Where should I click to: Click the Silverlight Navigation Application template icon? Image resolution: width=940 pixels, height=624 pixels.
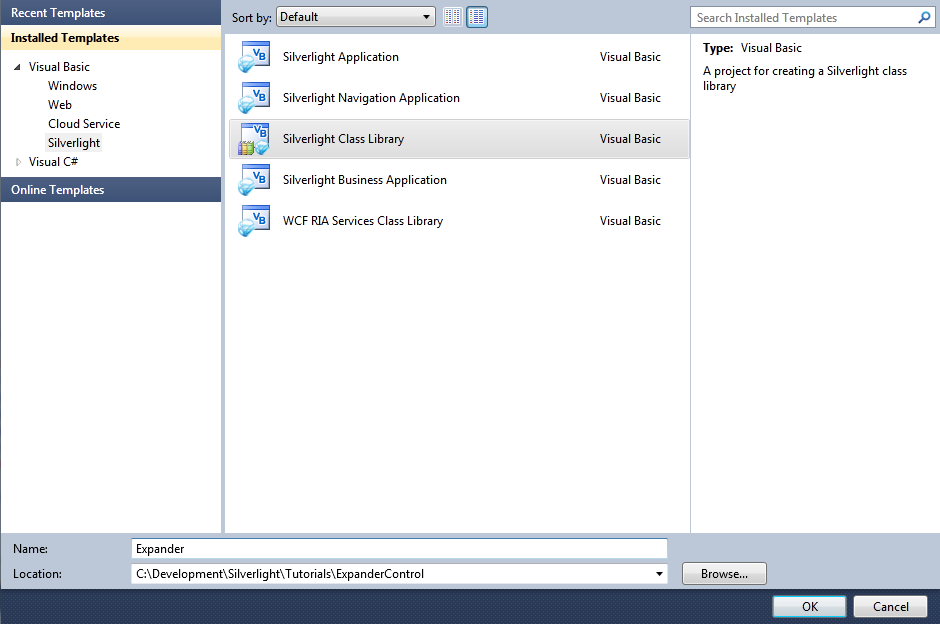254,98
